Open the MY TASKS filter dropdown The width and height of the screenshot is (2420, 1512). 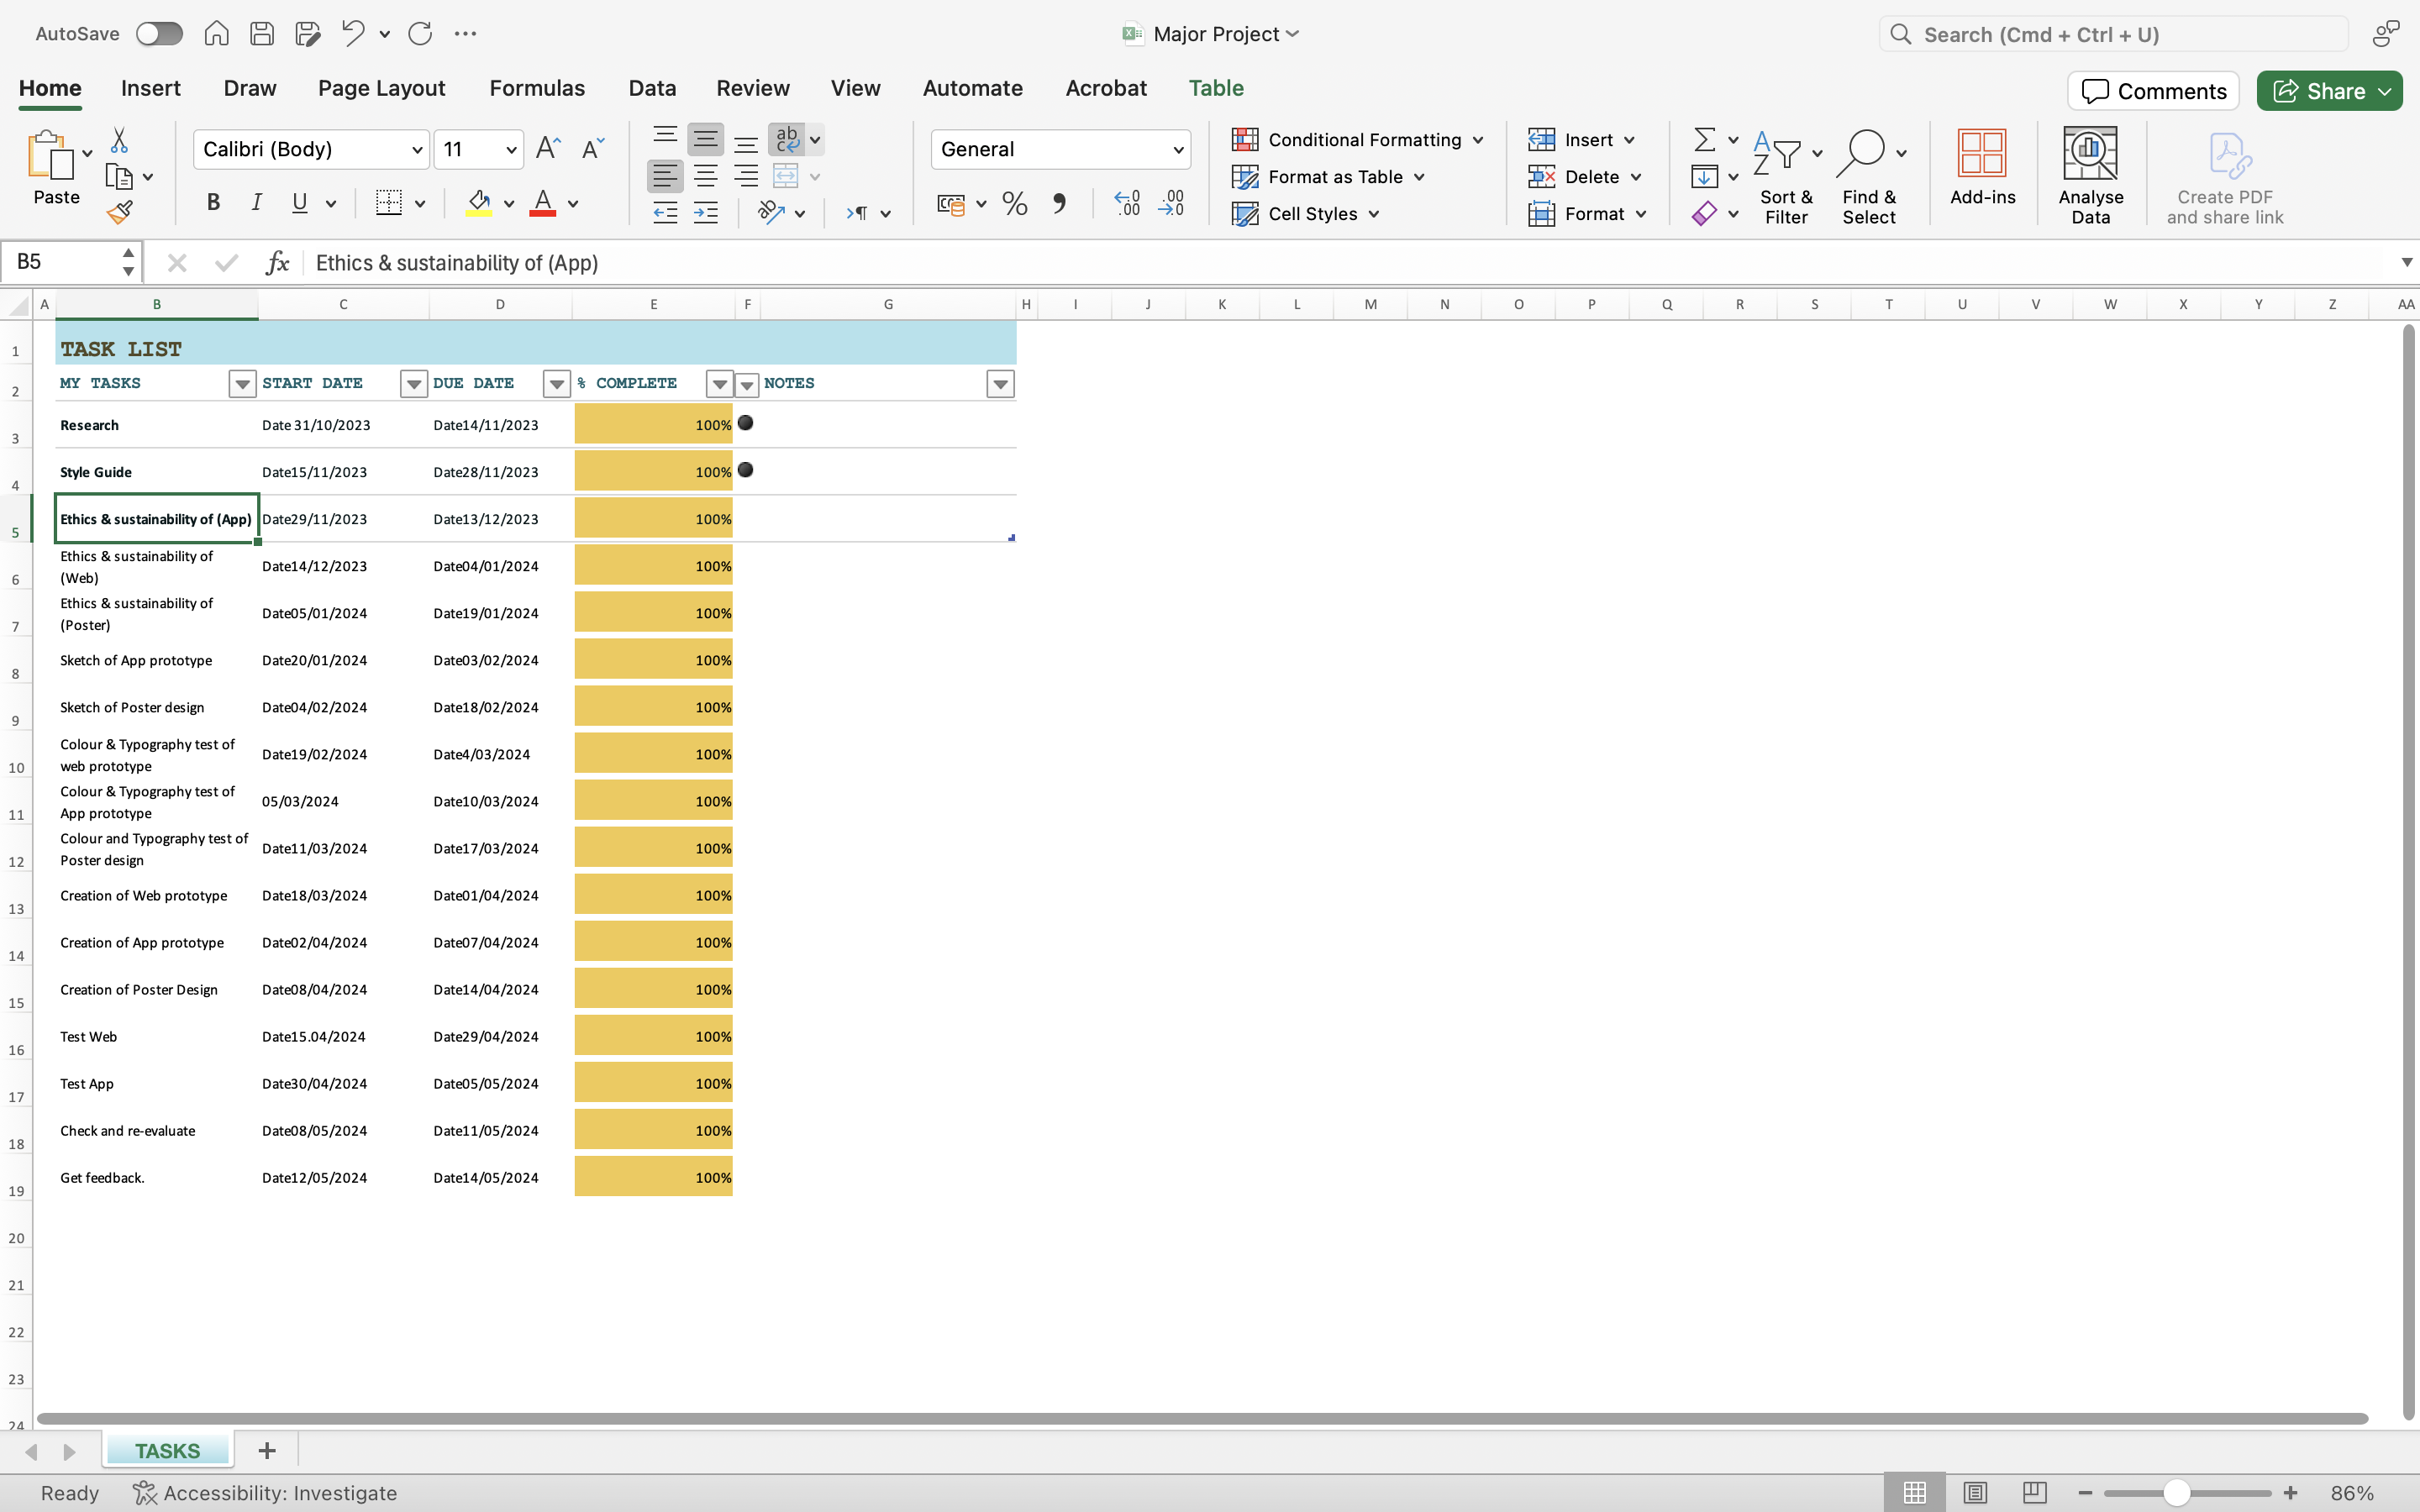[242, 384]
